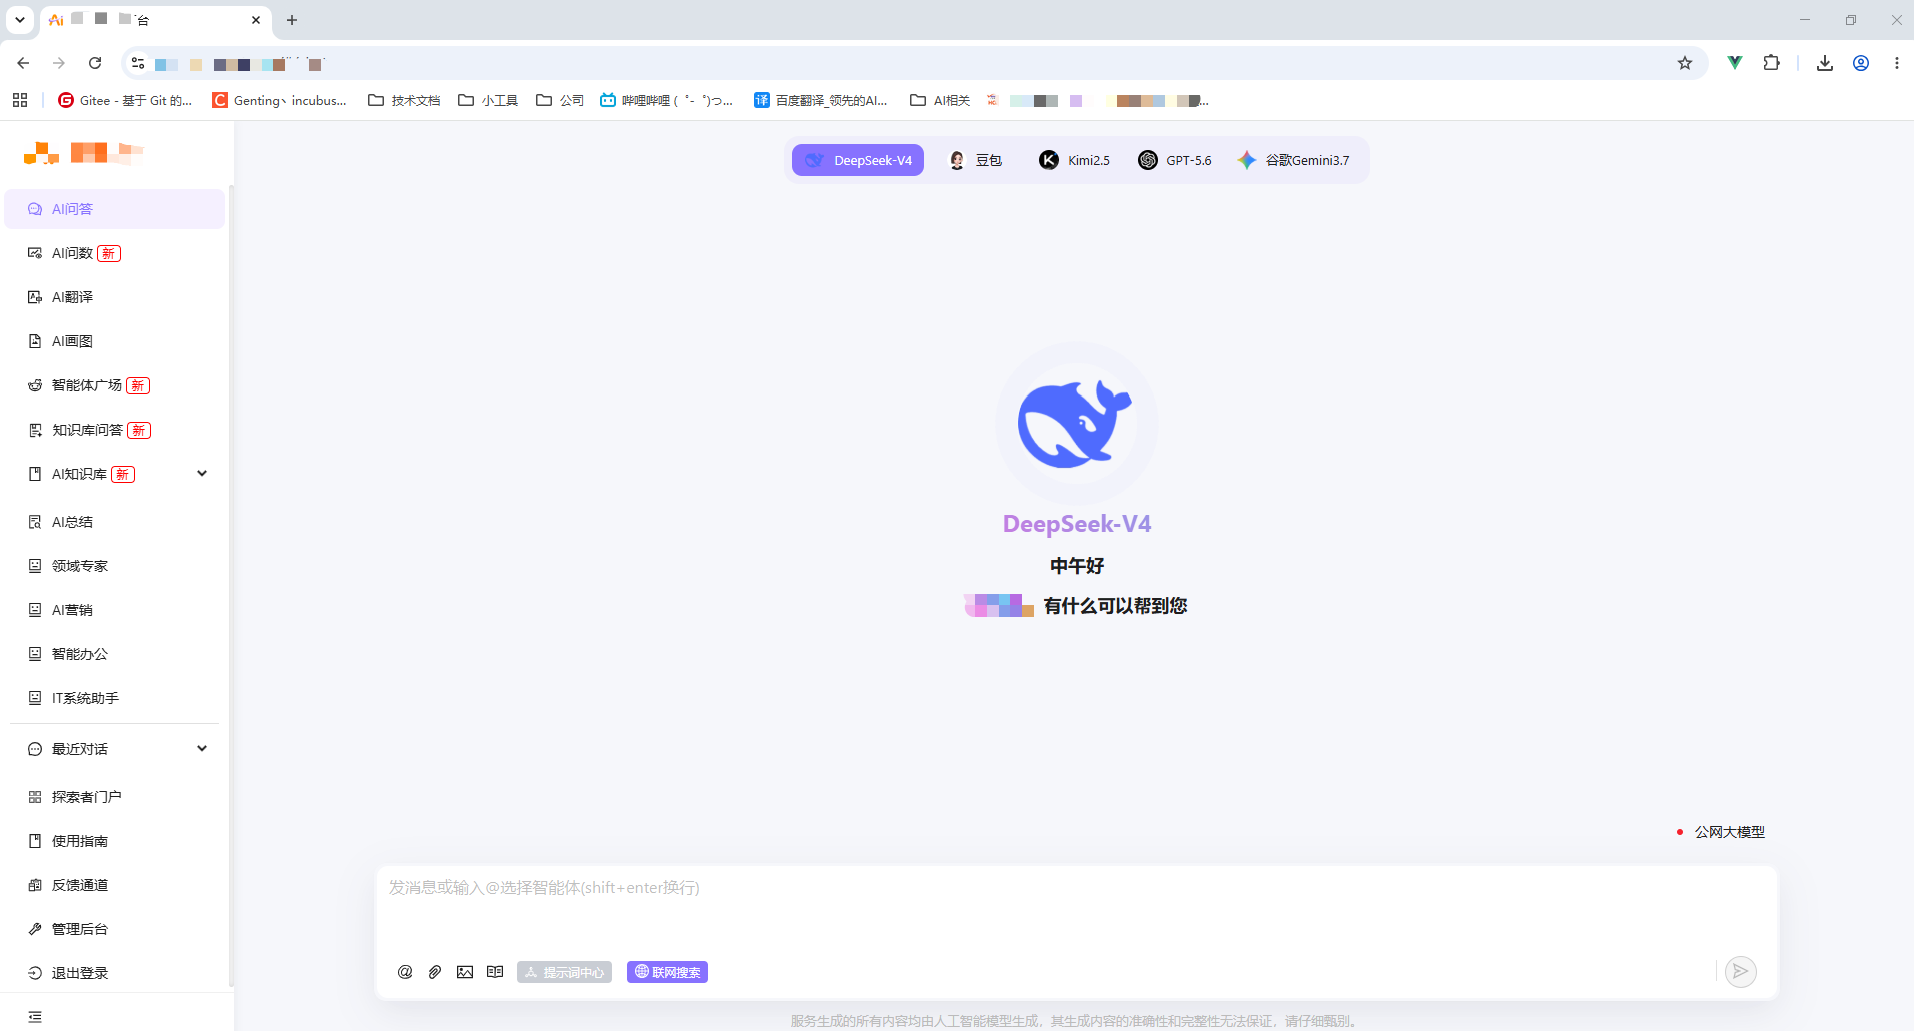1914x1031 pixels.
Task: Switch to the 豆包 model tab
Action: pos(975,160)
